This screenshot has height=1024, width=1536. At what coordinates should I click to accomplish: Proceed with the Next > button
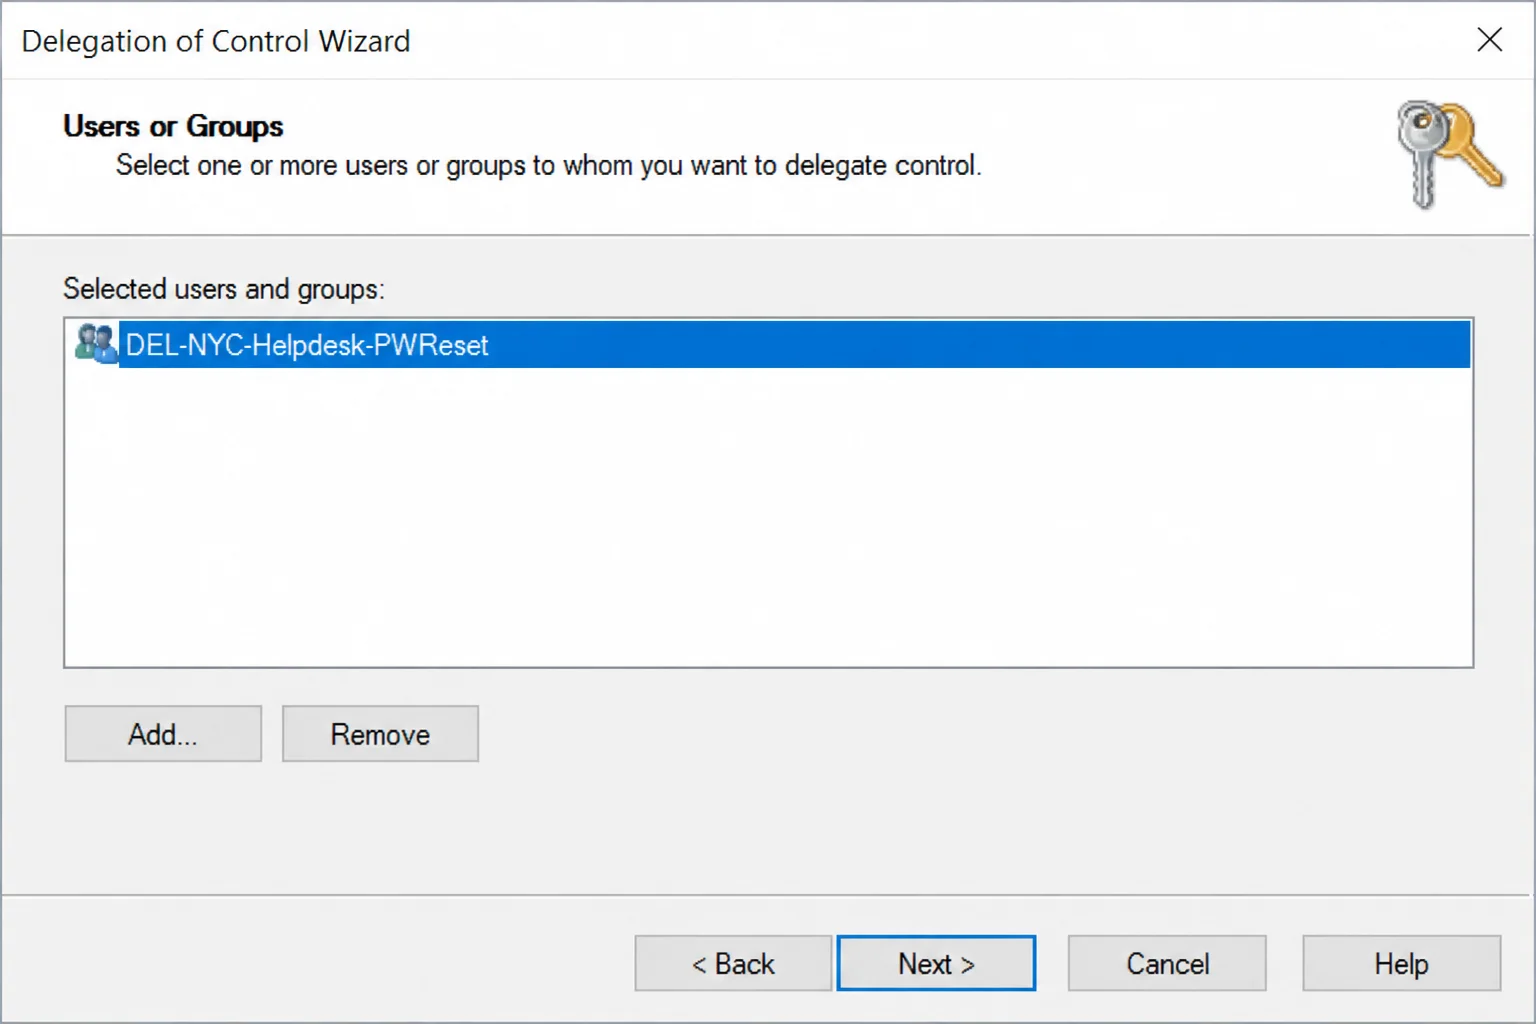(x=936, y=964)
